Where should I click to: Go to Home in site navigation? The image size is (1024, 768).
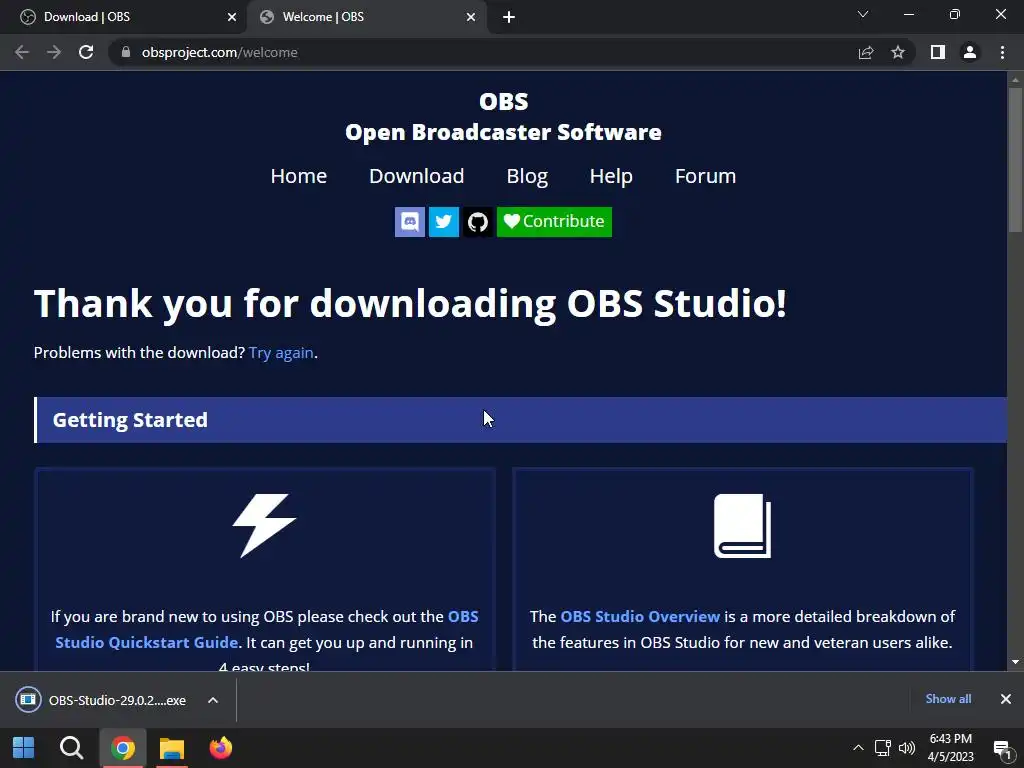pyautogui.click(x=298, y=176)
